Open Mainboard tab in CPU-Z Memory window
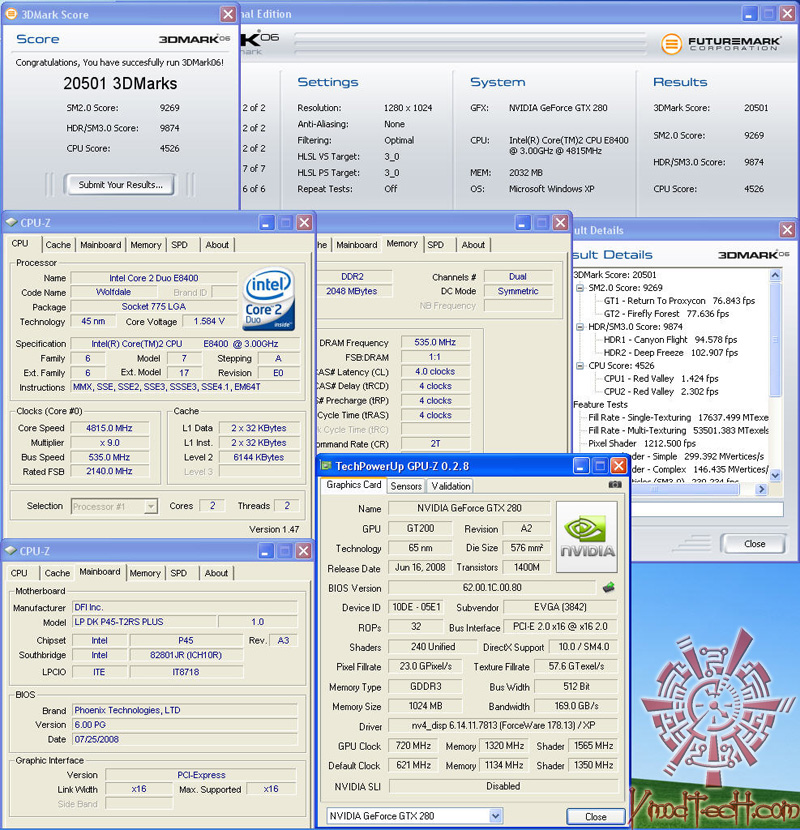 point(357,245)
